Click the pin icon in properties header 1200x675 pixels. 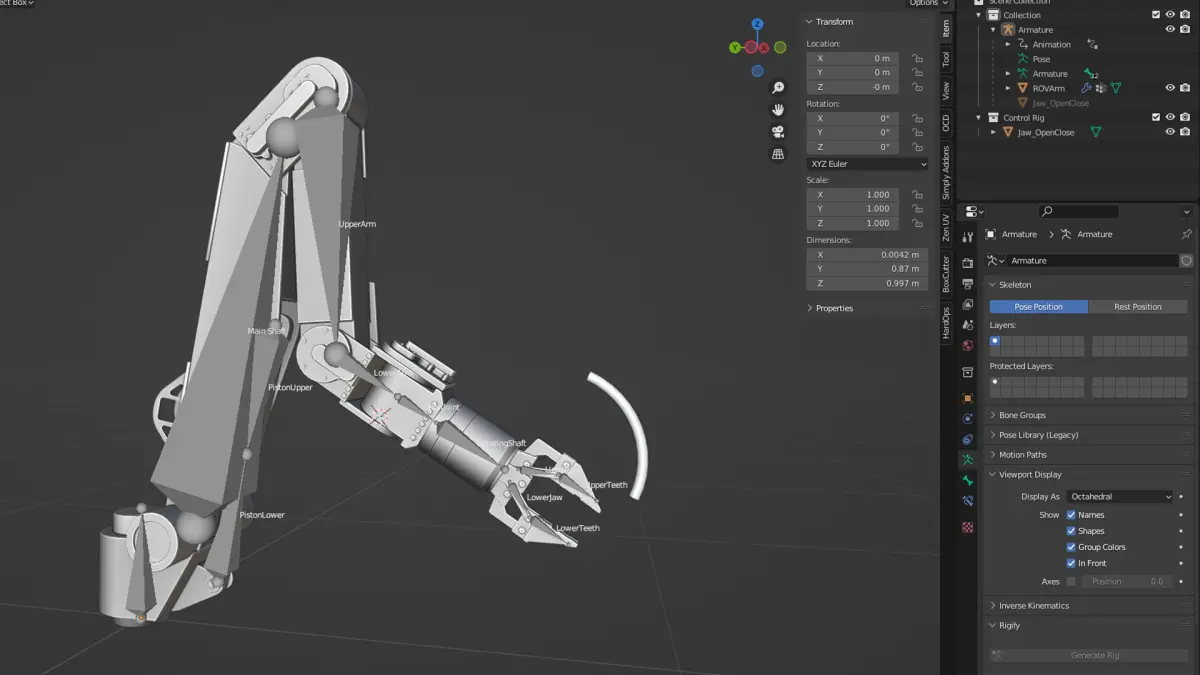point(1186,234)
